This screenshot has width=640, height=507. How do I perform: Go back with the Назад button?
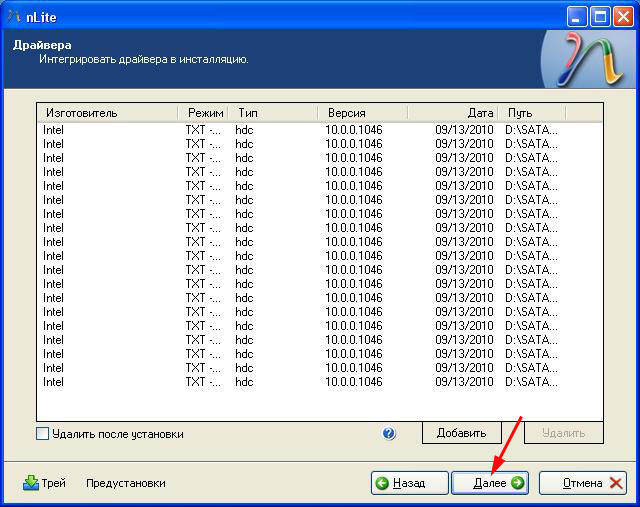click(409, 483)
